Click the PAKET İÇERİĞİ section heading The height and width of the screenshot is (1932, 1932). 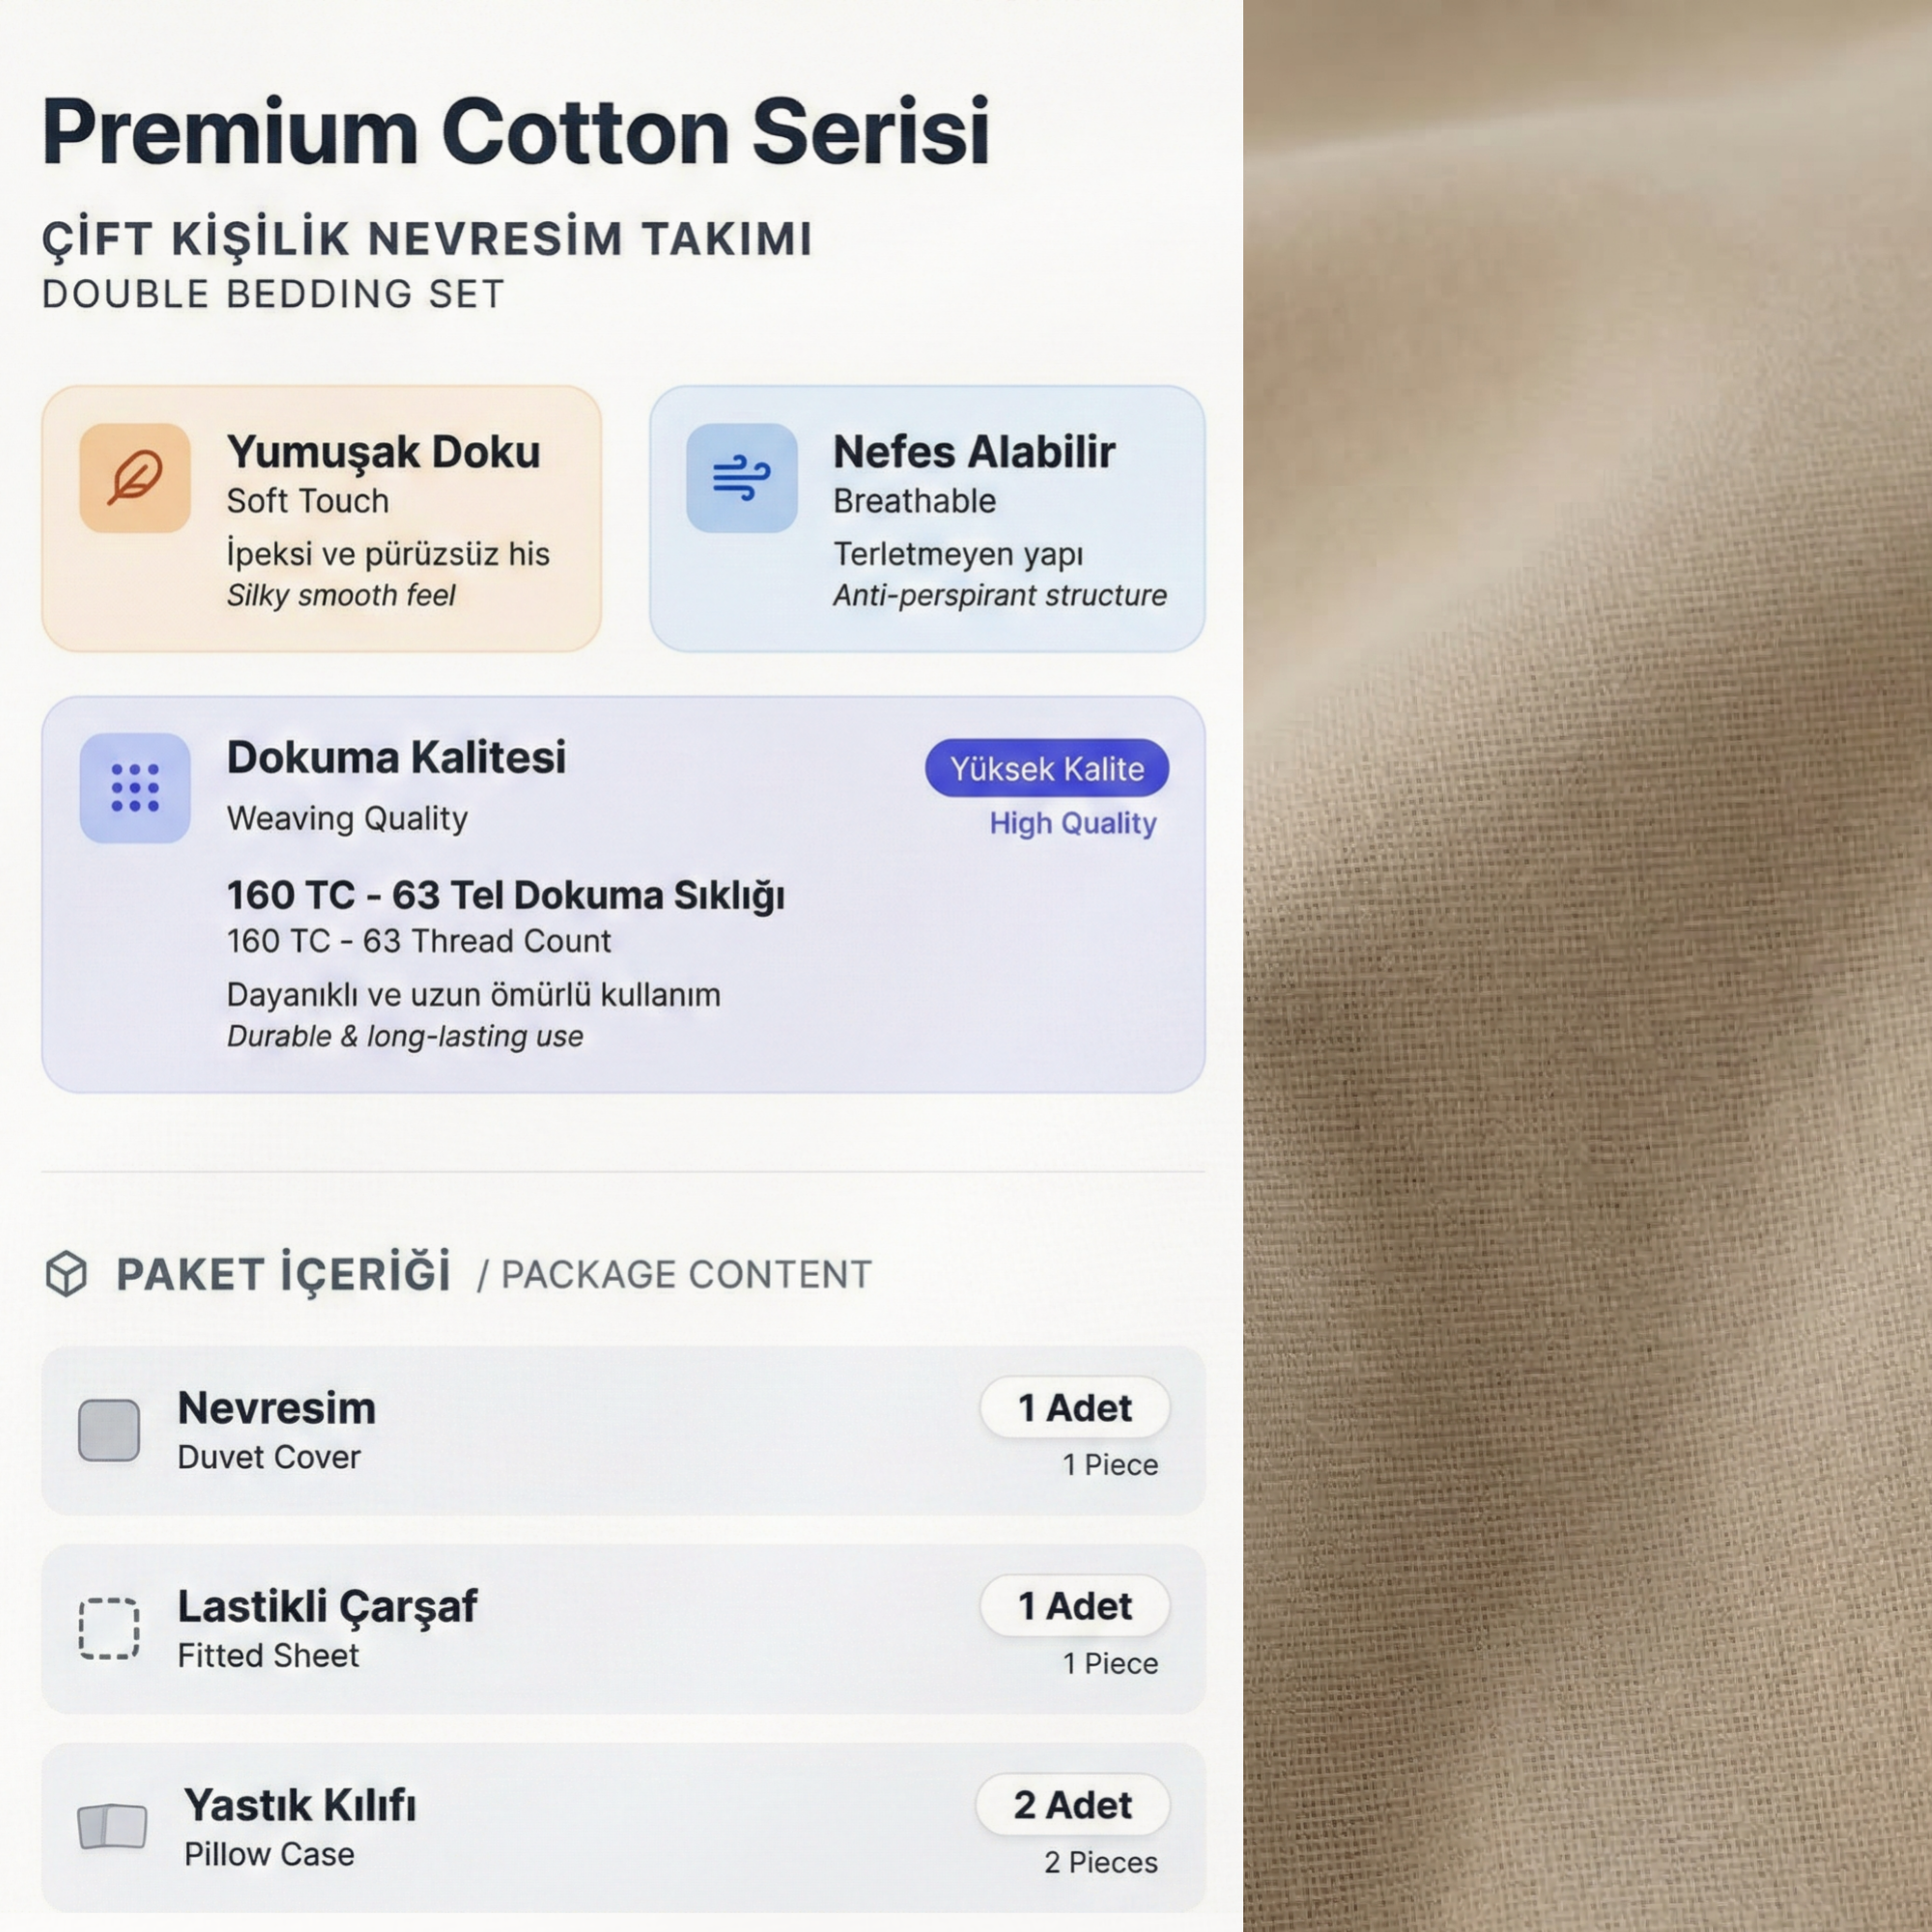[283, 1274]
